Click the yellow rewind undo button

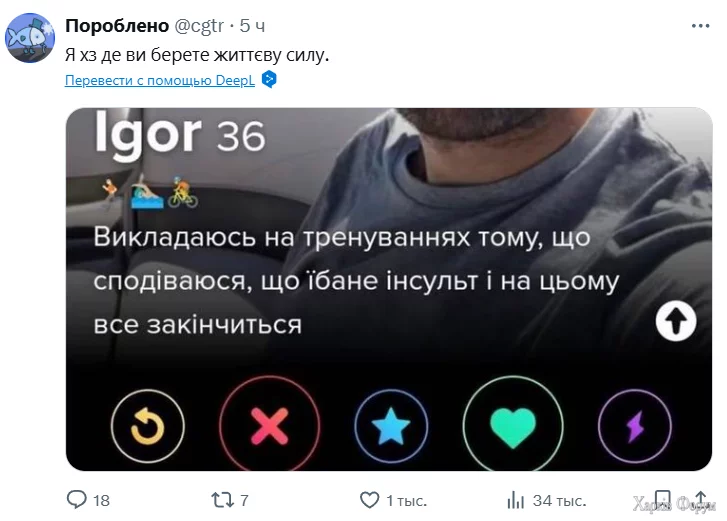147,426
